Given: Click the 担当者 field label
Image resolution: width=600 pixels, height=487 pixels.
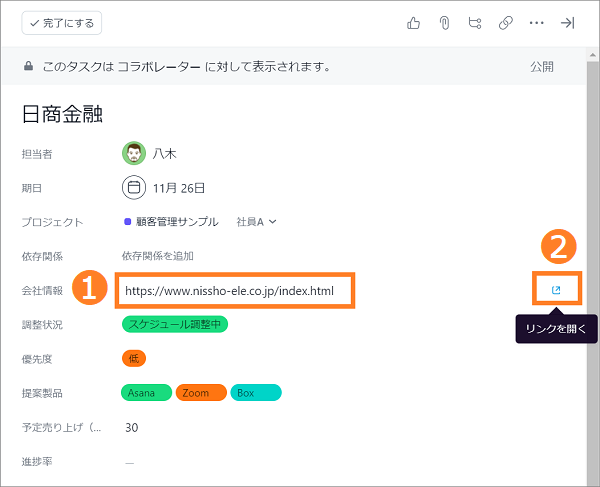Looking at the screenshot, I should coord(37,154).
